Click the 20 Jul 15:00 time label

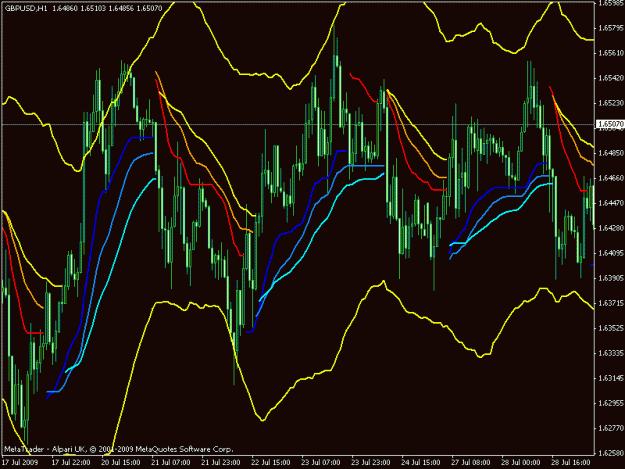(x=121, y=463)
